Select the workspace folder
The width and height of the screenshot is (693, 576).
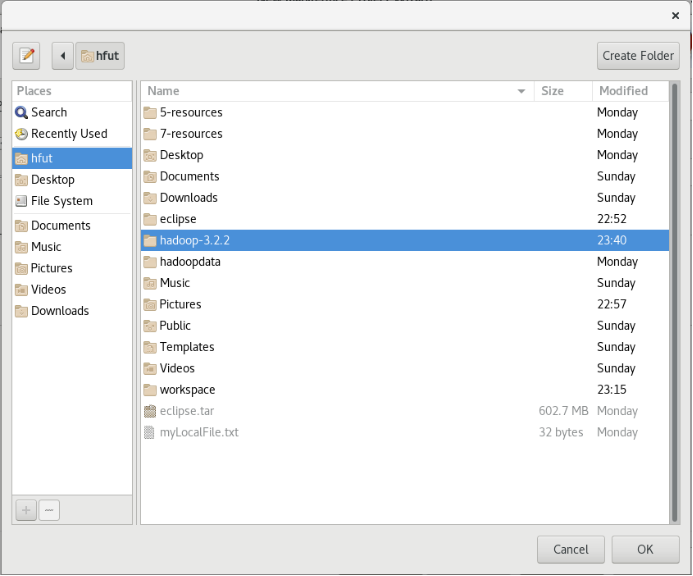405,389
